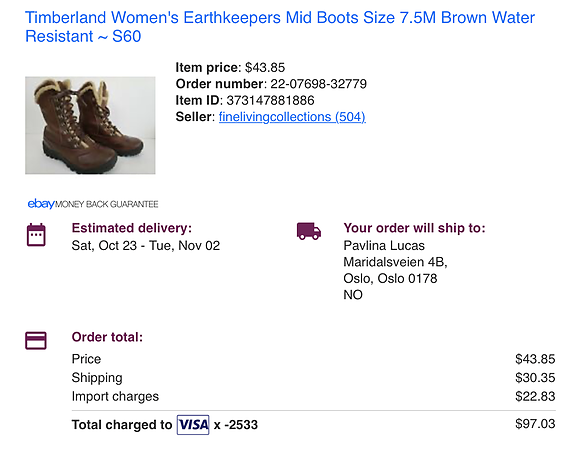The height and width of the screenshot is (456, 575).
Task: Click the delivery truck shipping icon
Action: pos(309,231)
